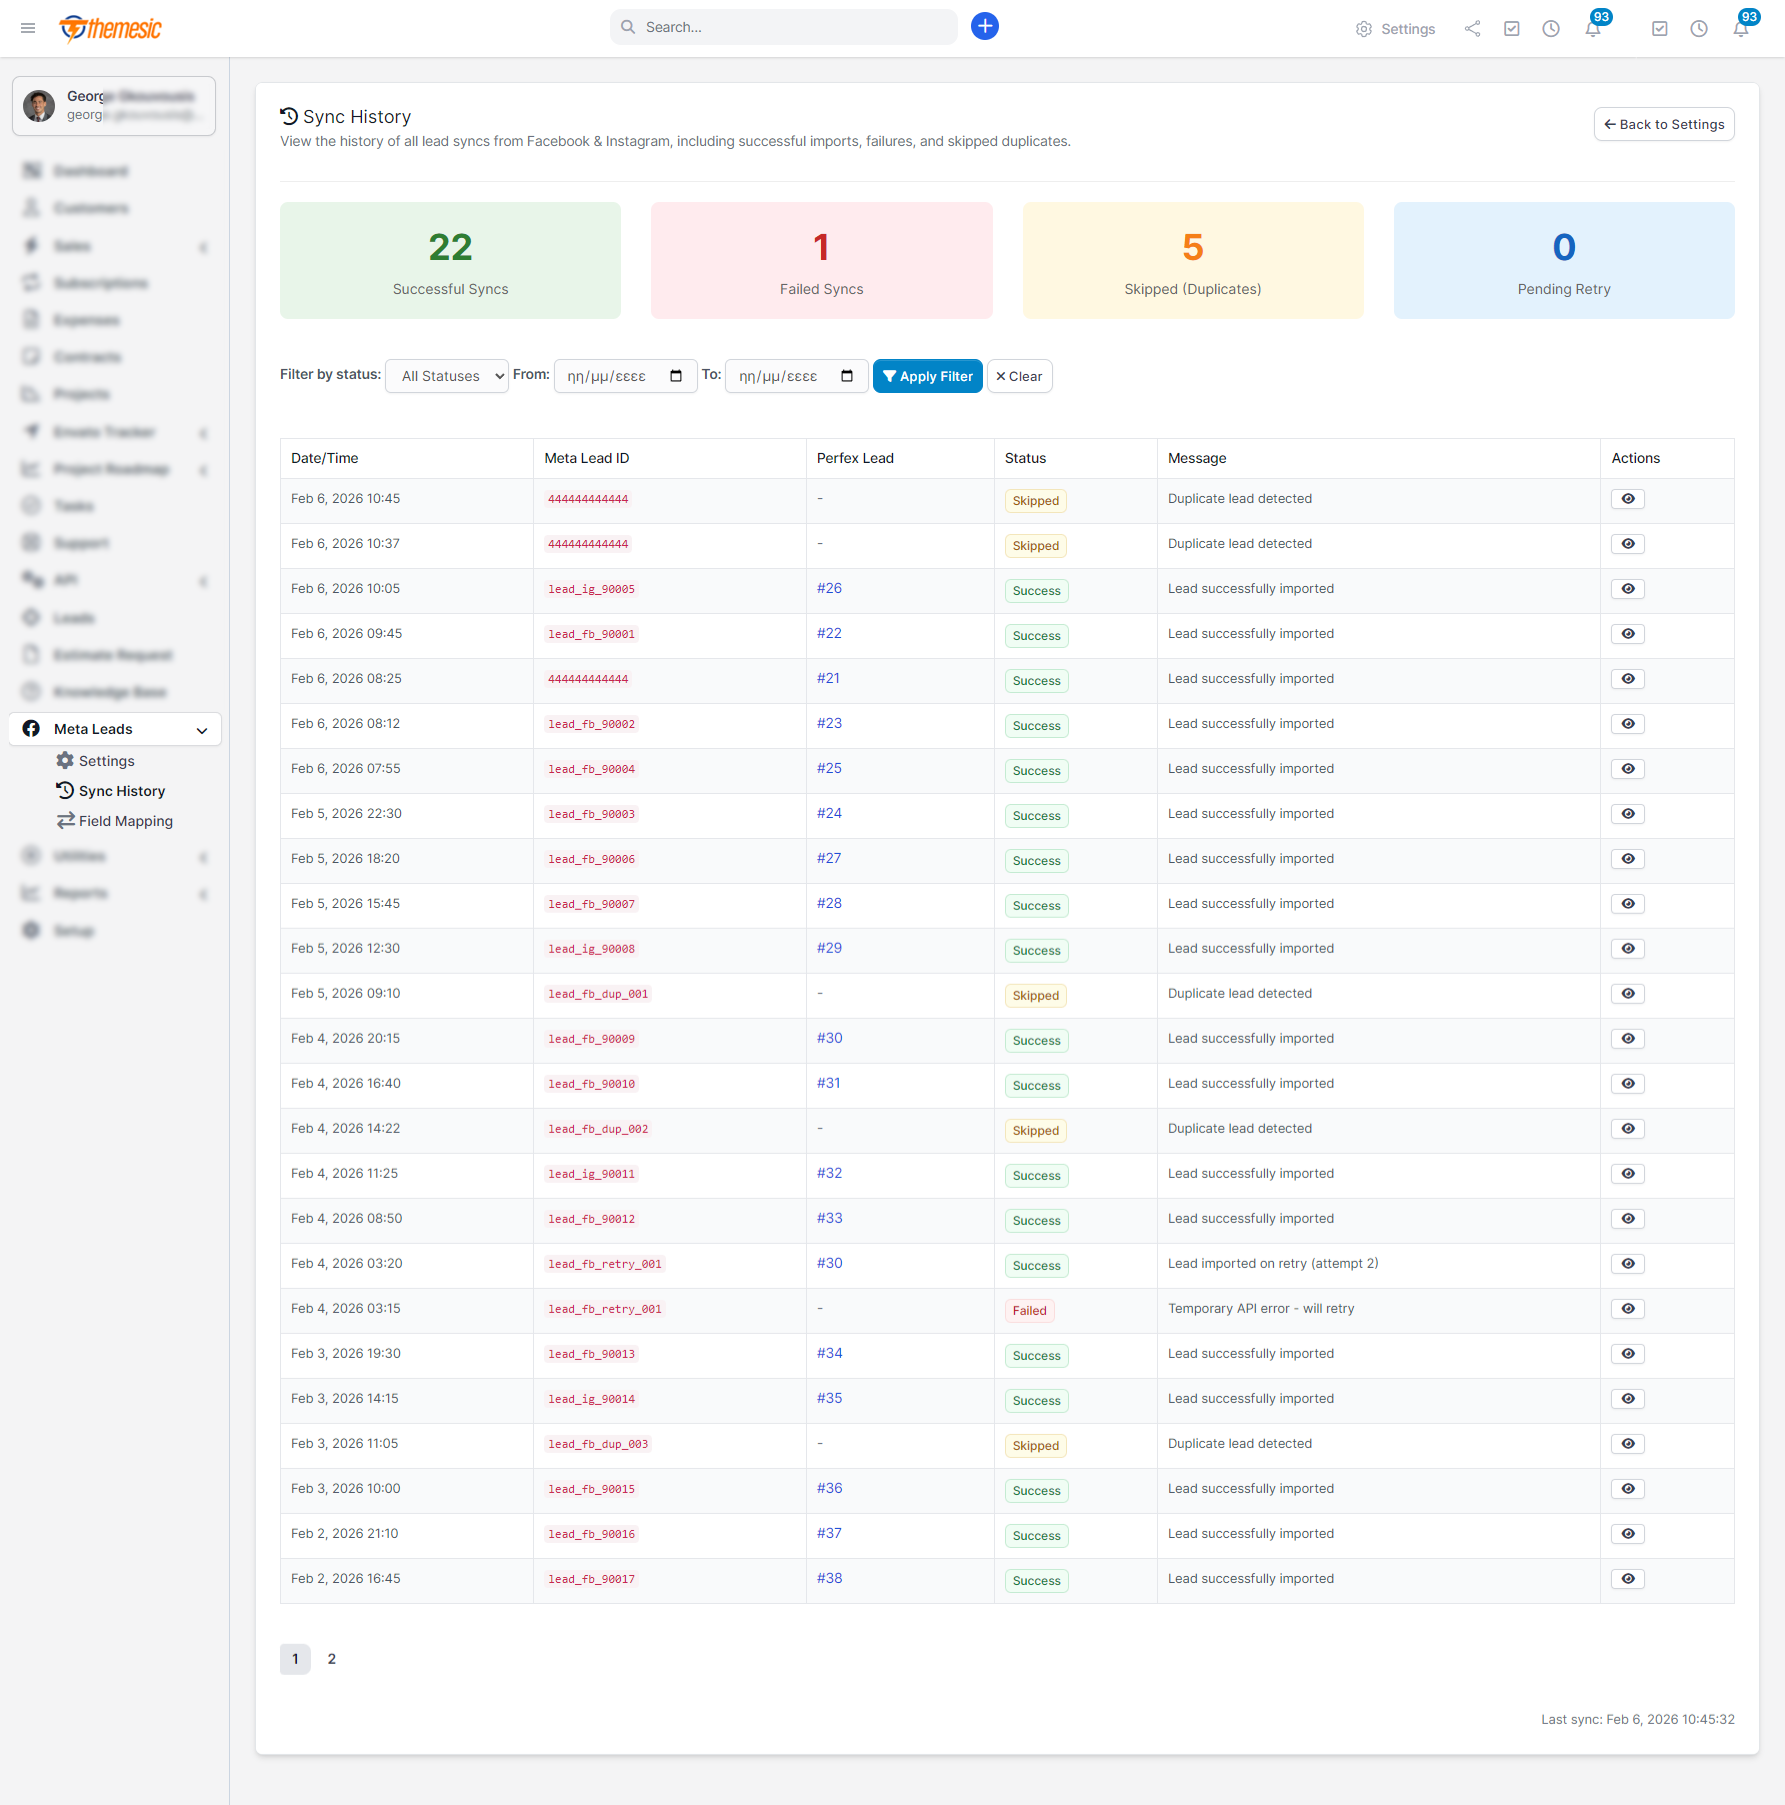Go to page 2 of results

coord(331,1659)
